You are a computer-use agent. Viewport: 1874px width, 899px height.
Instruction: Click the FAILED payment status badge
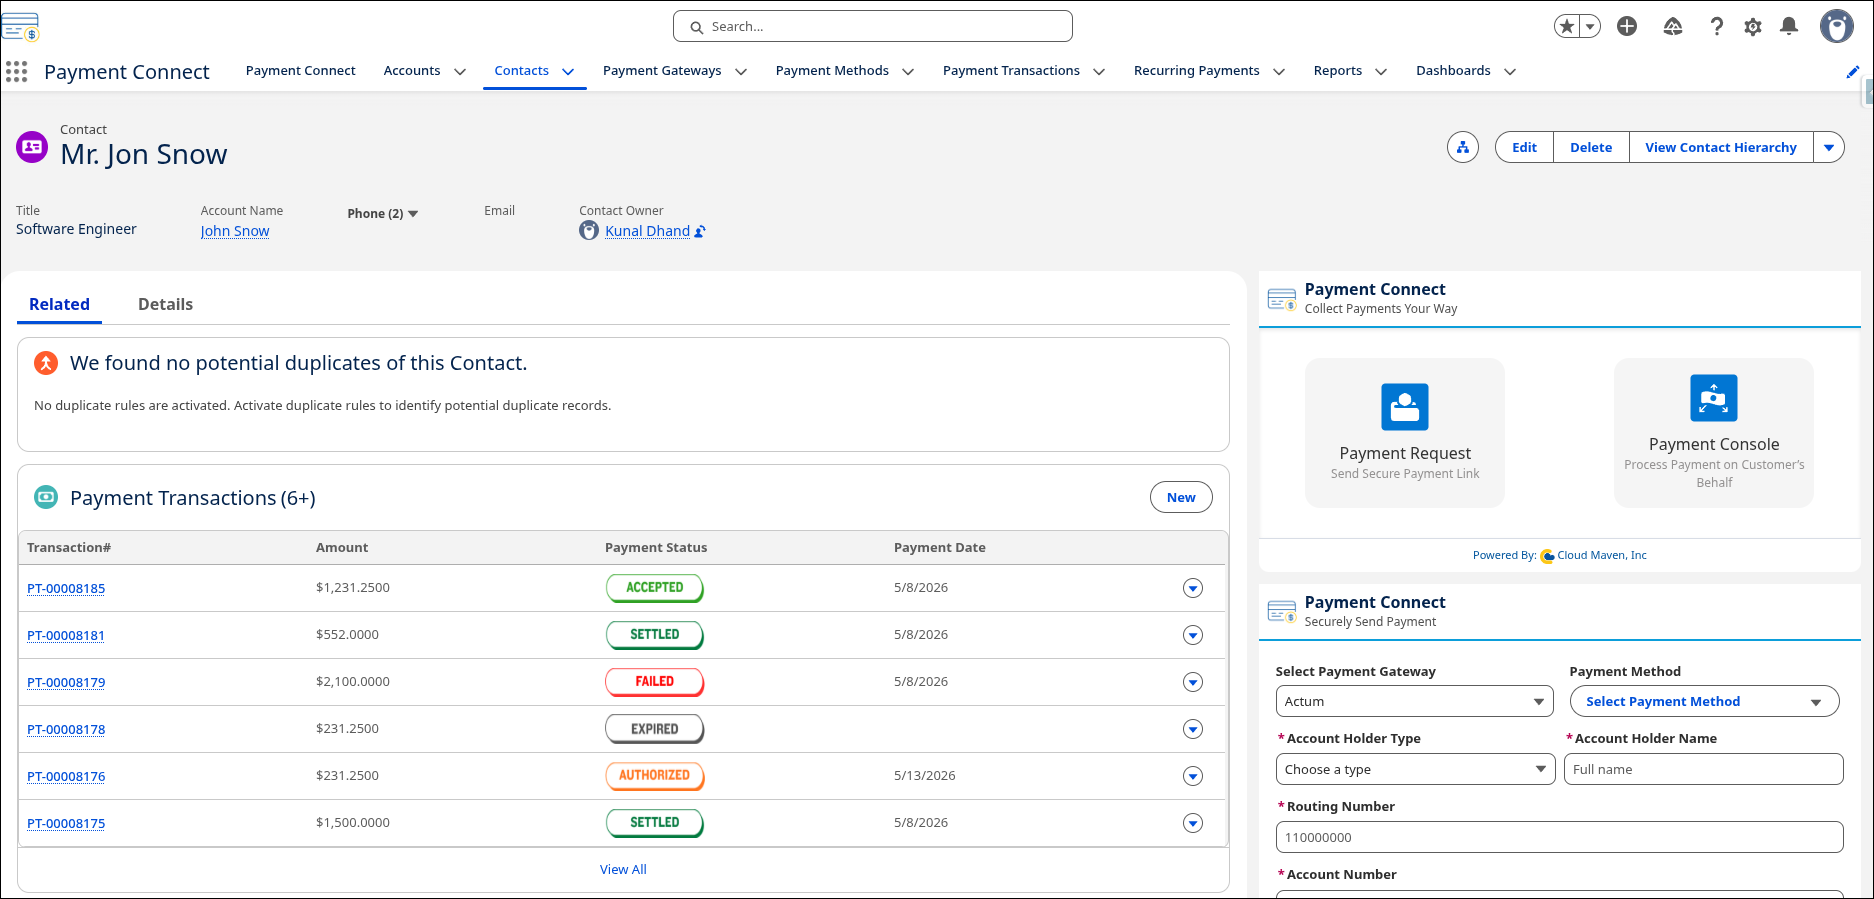coord(655,682)
